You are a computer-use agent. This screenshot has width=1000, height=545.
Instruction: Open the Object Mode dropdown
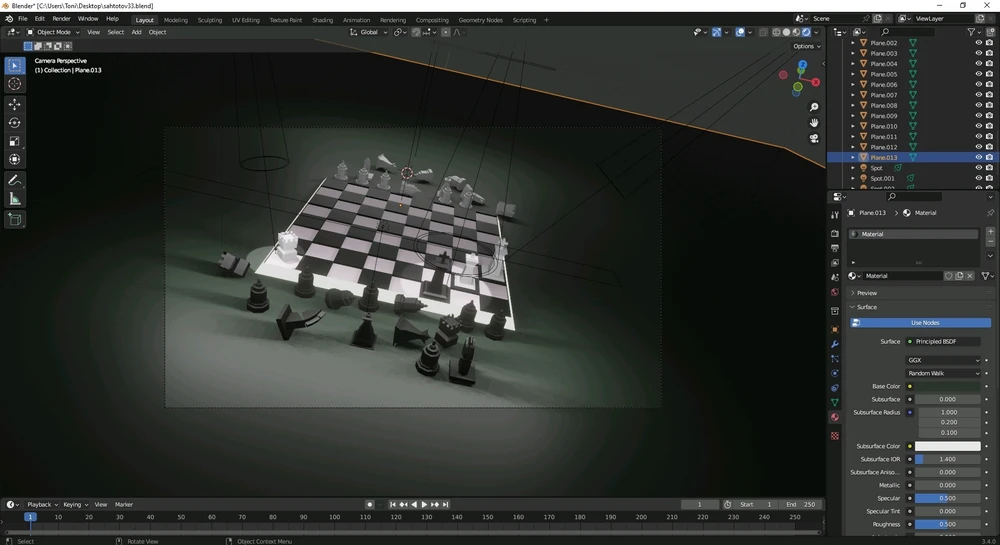(53, 32)
